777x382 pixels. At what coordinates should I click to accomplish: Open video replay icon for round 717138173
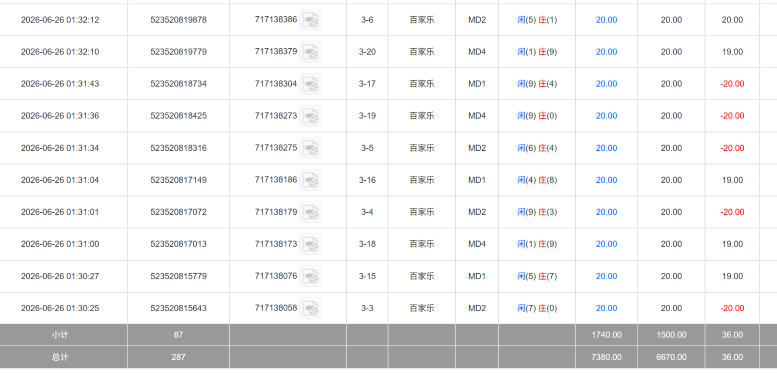pos(310,244)
